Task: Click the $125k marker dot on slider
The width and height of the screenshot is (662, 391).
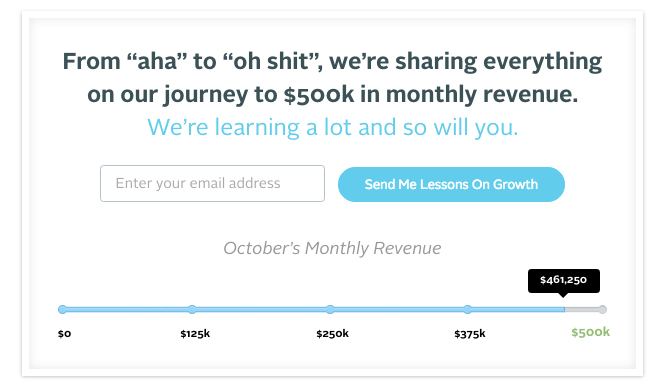Action: (192, 310)
